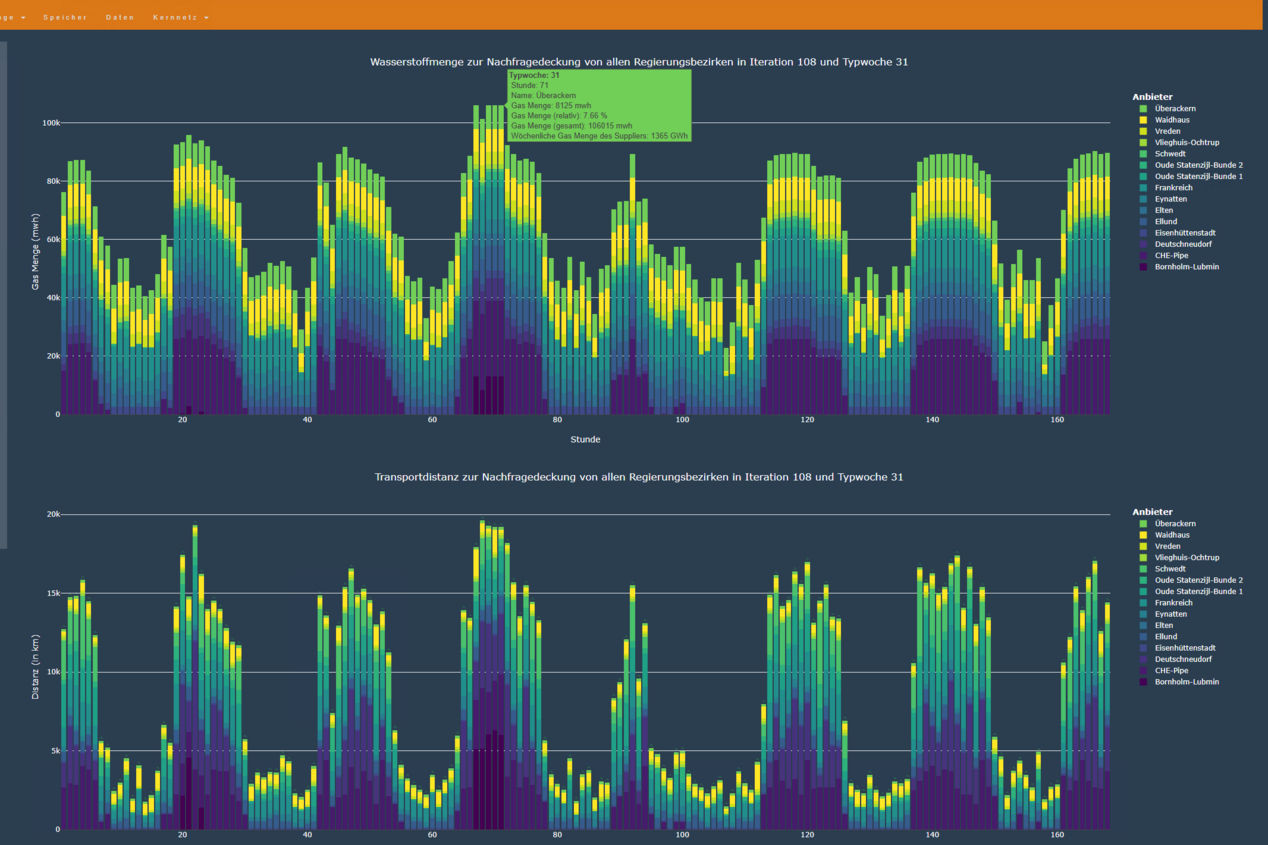Screen dimensions: 1268x845
Task: Click Elten entry in the top legend
Action: (1164, 210)
